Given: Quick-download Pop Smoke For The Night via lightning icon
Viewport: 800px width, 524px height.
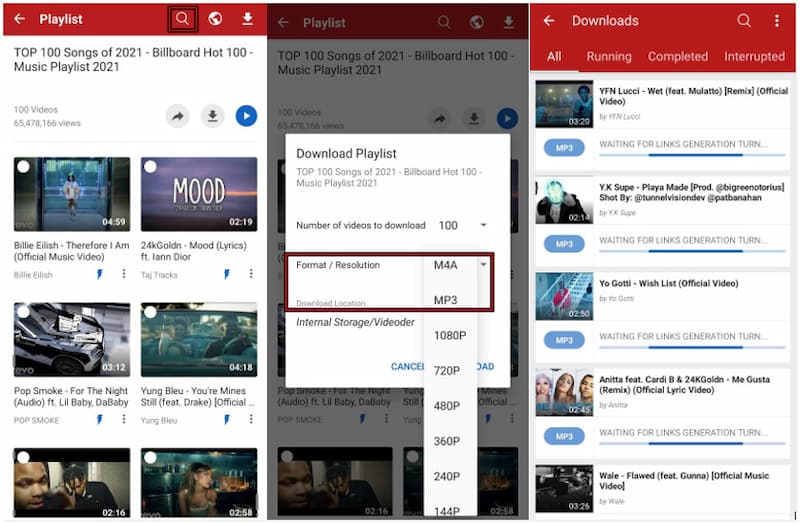Looking at the screenshot, I should click(x=99, y=419).
